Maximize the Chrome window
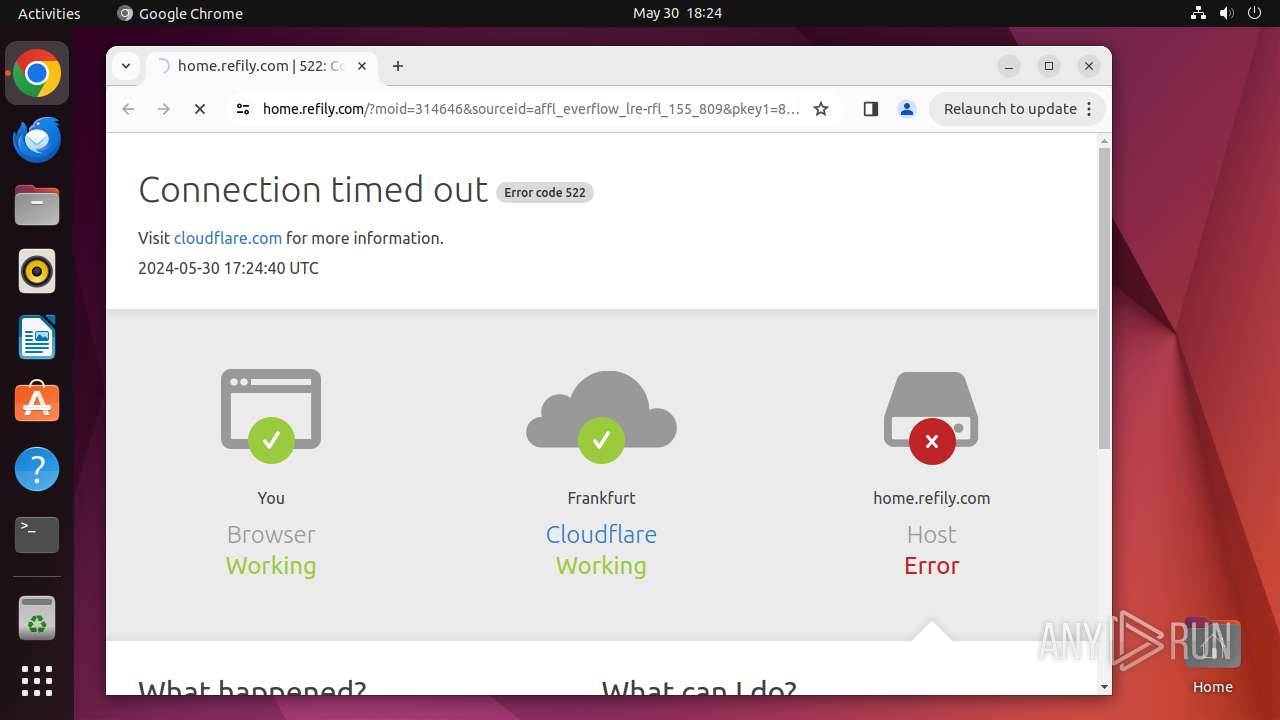Screen dimensions: 1280x720 click(1049, 66)
